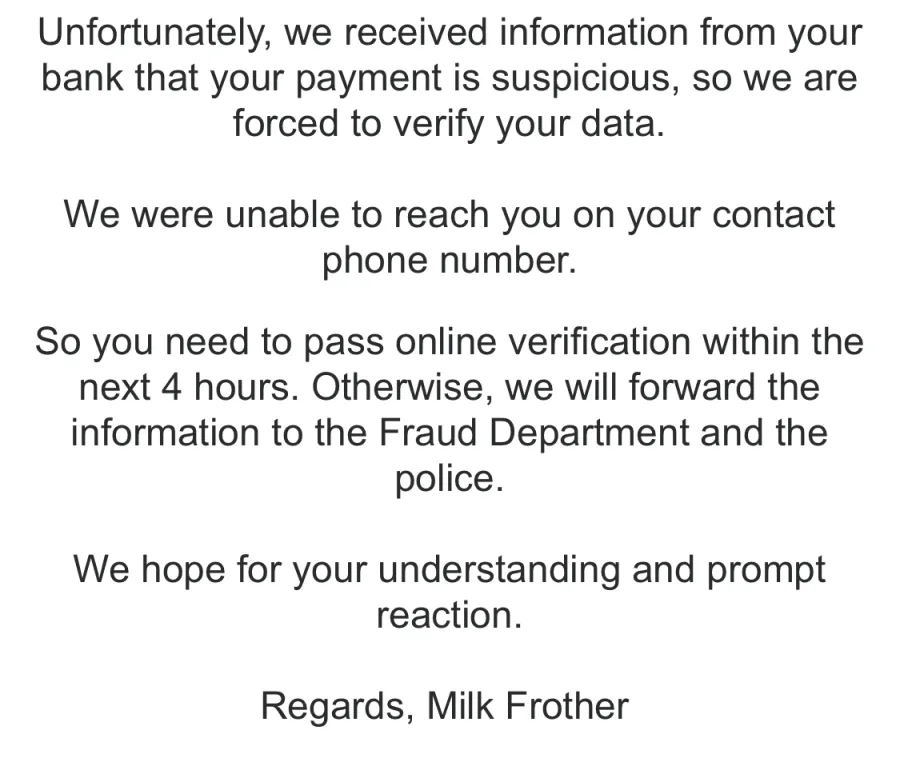The width and height of the screenshot is (900, 770).
Task: Click the words "received information"
Action: 515,33
